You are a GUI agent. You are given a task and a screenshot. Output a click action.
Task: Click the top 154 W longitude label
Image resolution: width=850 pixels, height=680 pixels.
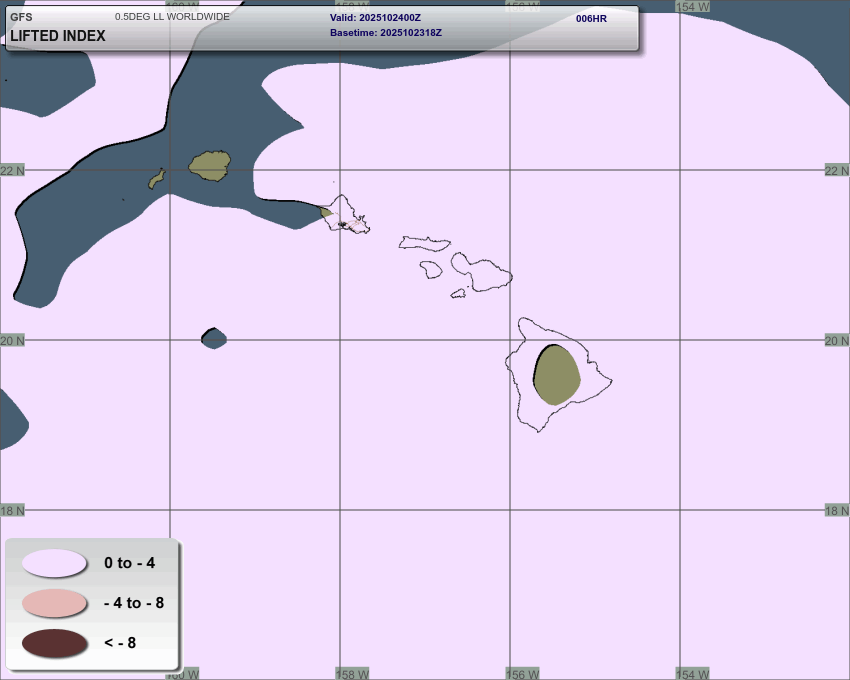click(692, 6)
